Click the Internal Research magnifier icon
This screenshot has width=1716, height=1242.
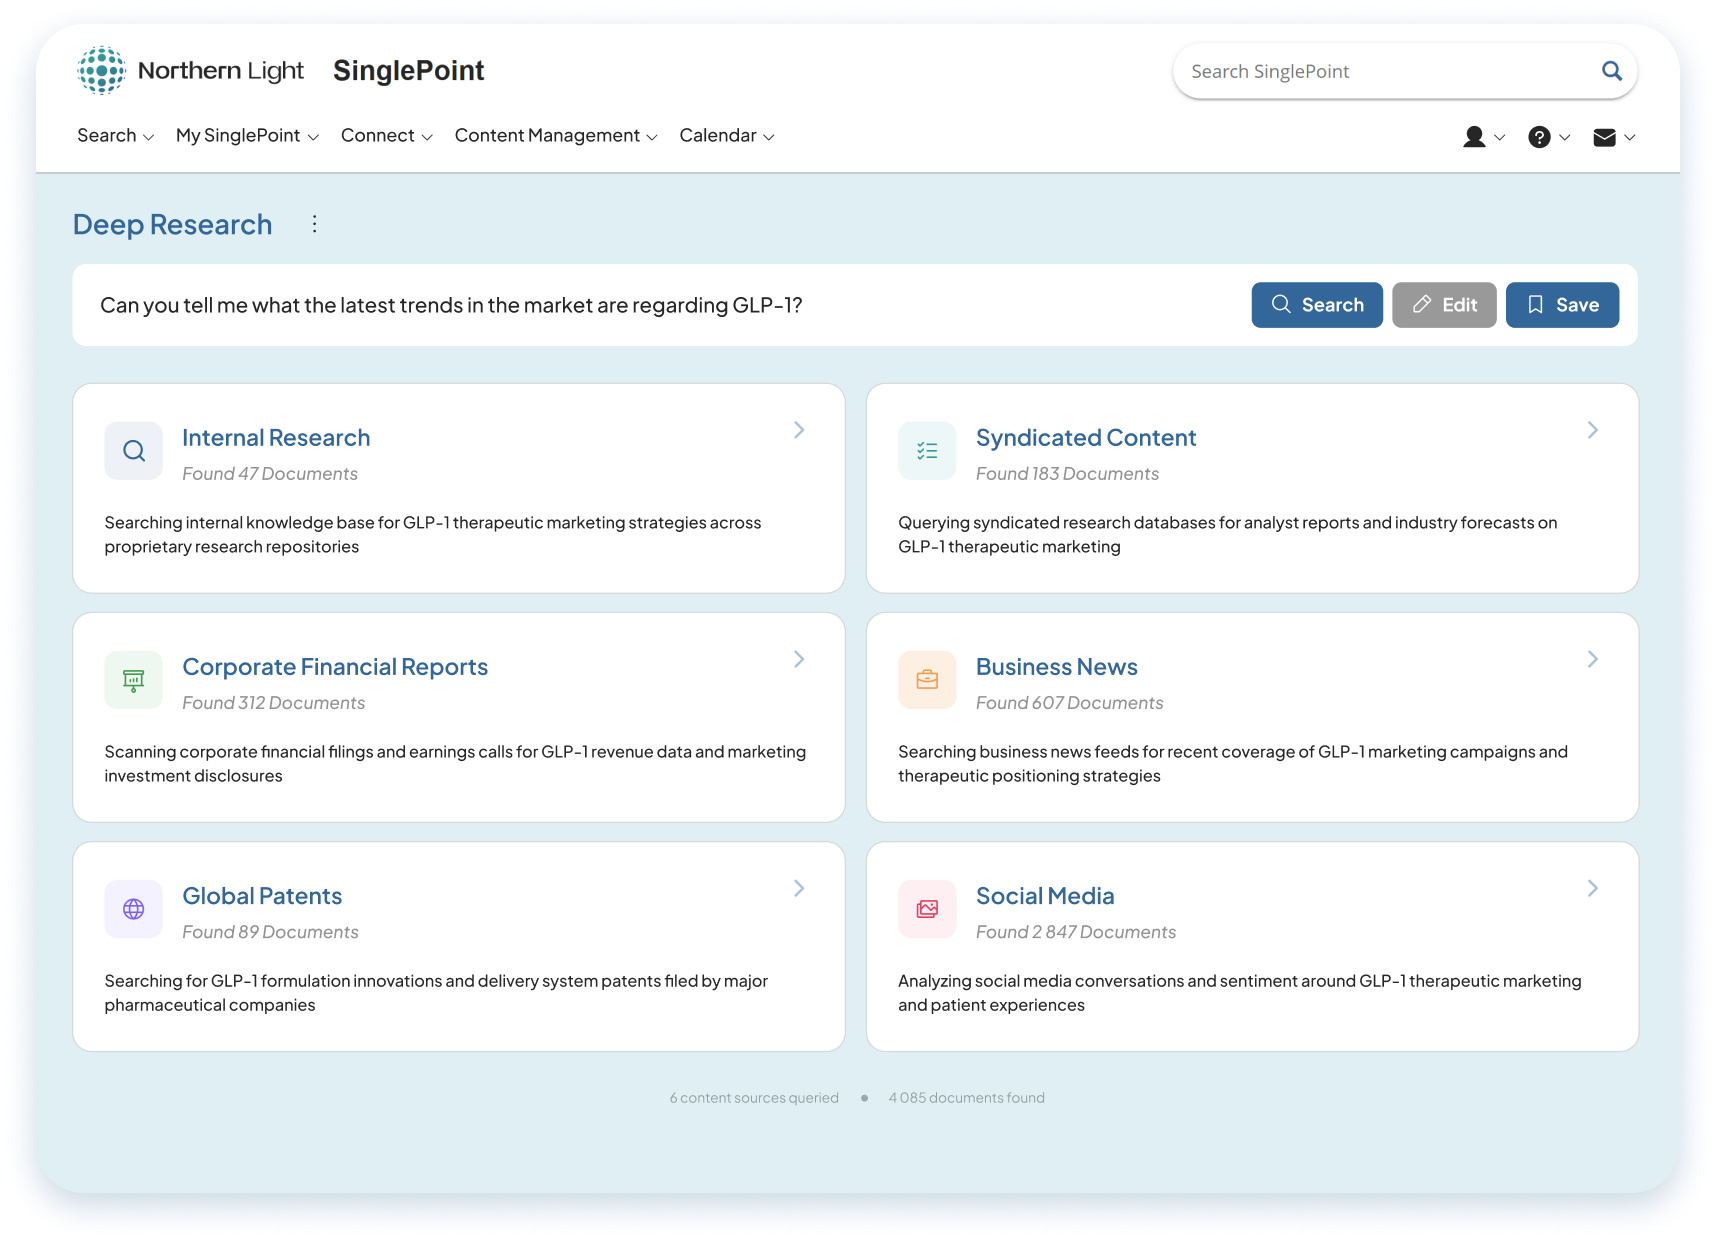tap(134, 451)
